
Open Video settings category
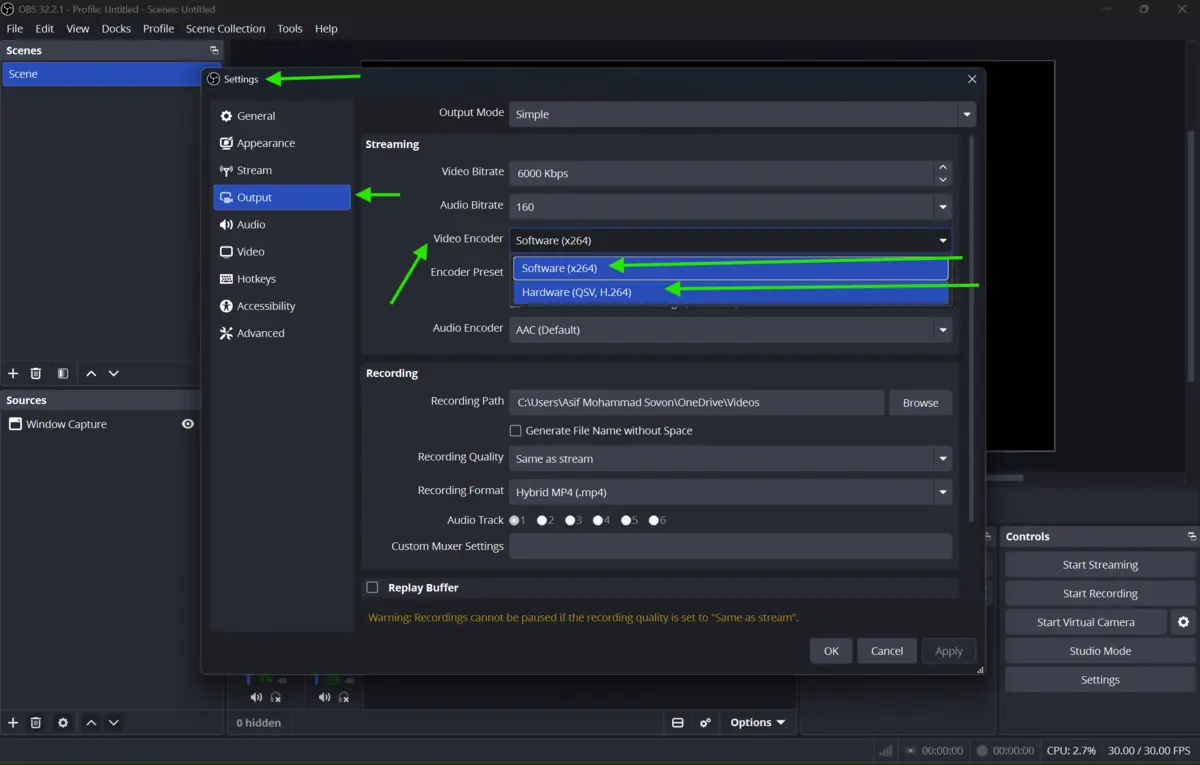[x=282, y=251]
